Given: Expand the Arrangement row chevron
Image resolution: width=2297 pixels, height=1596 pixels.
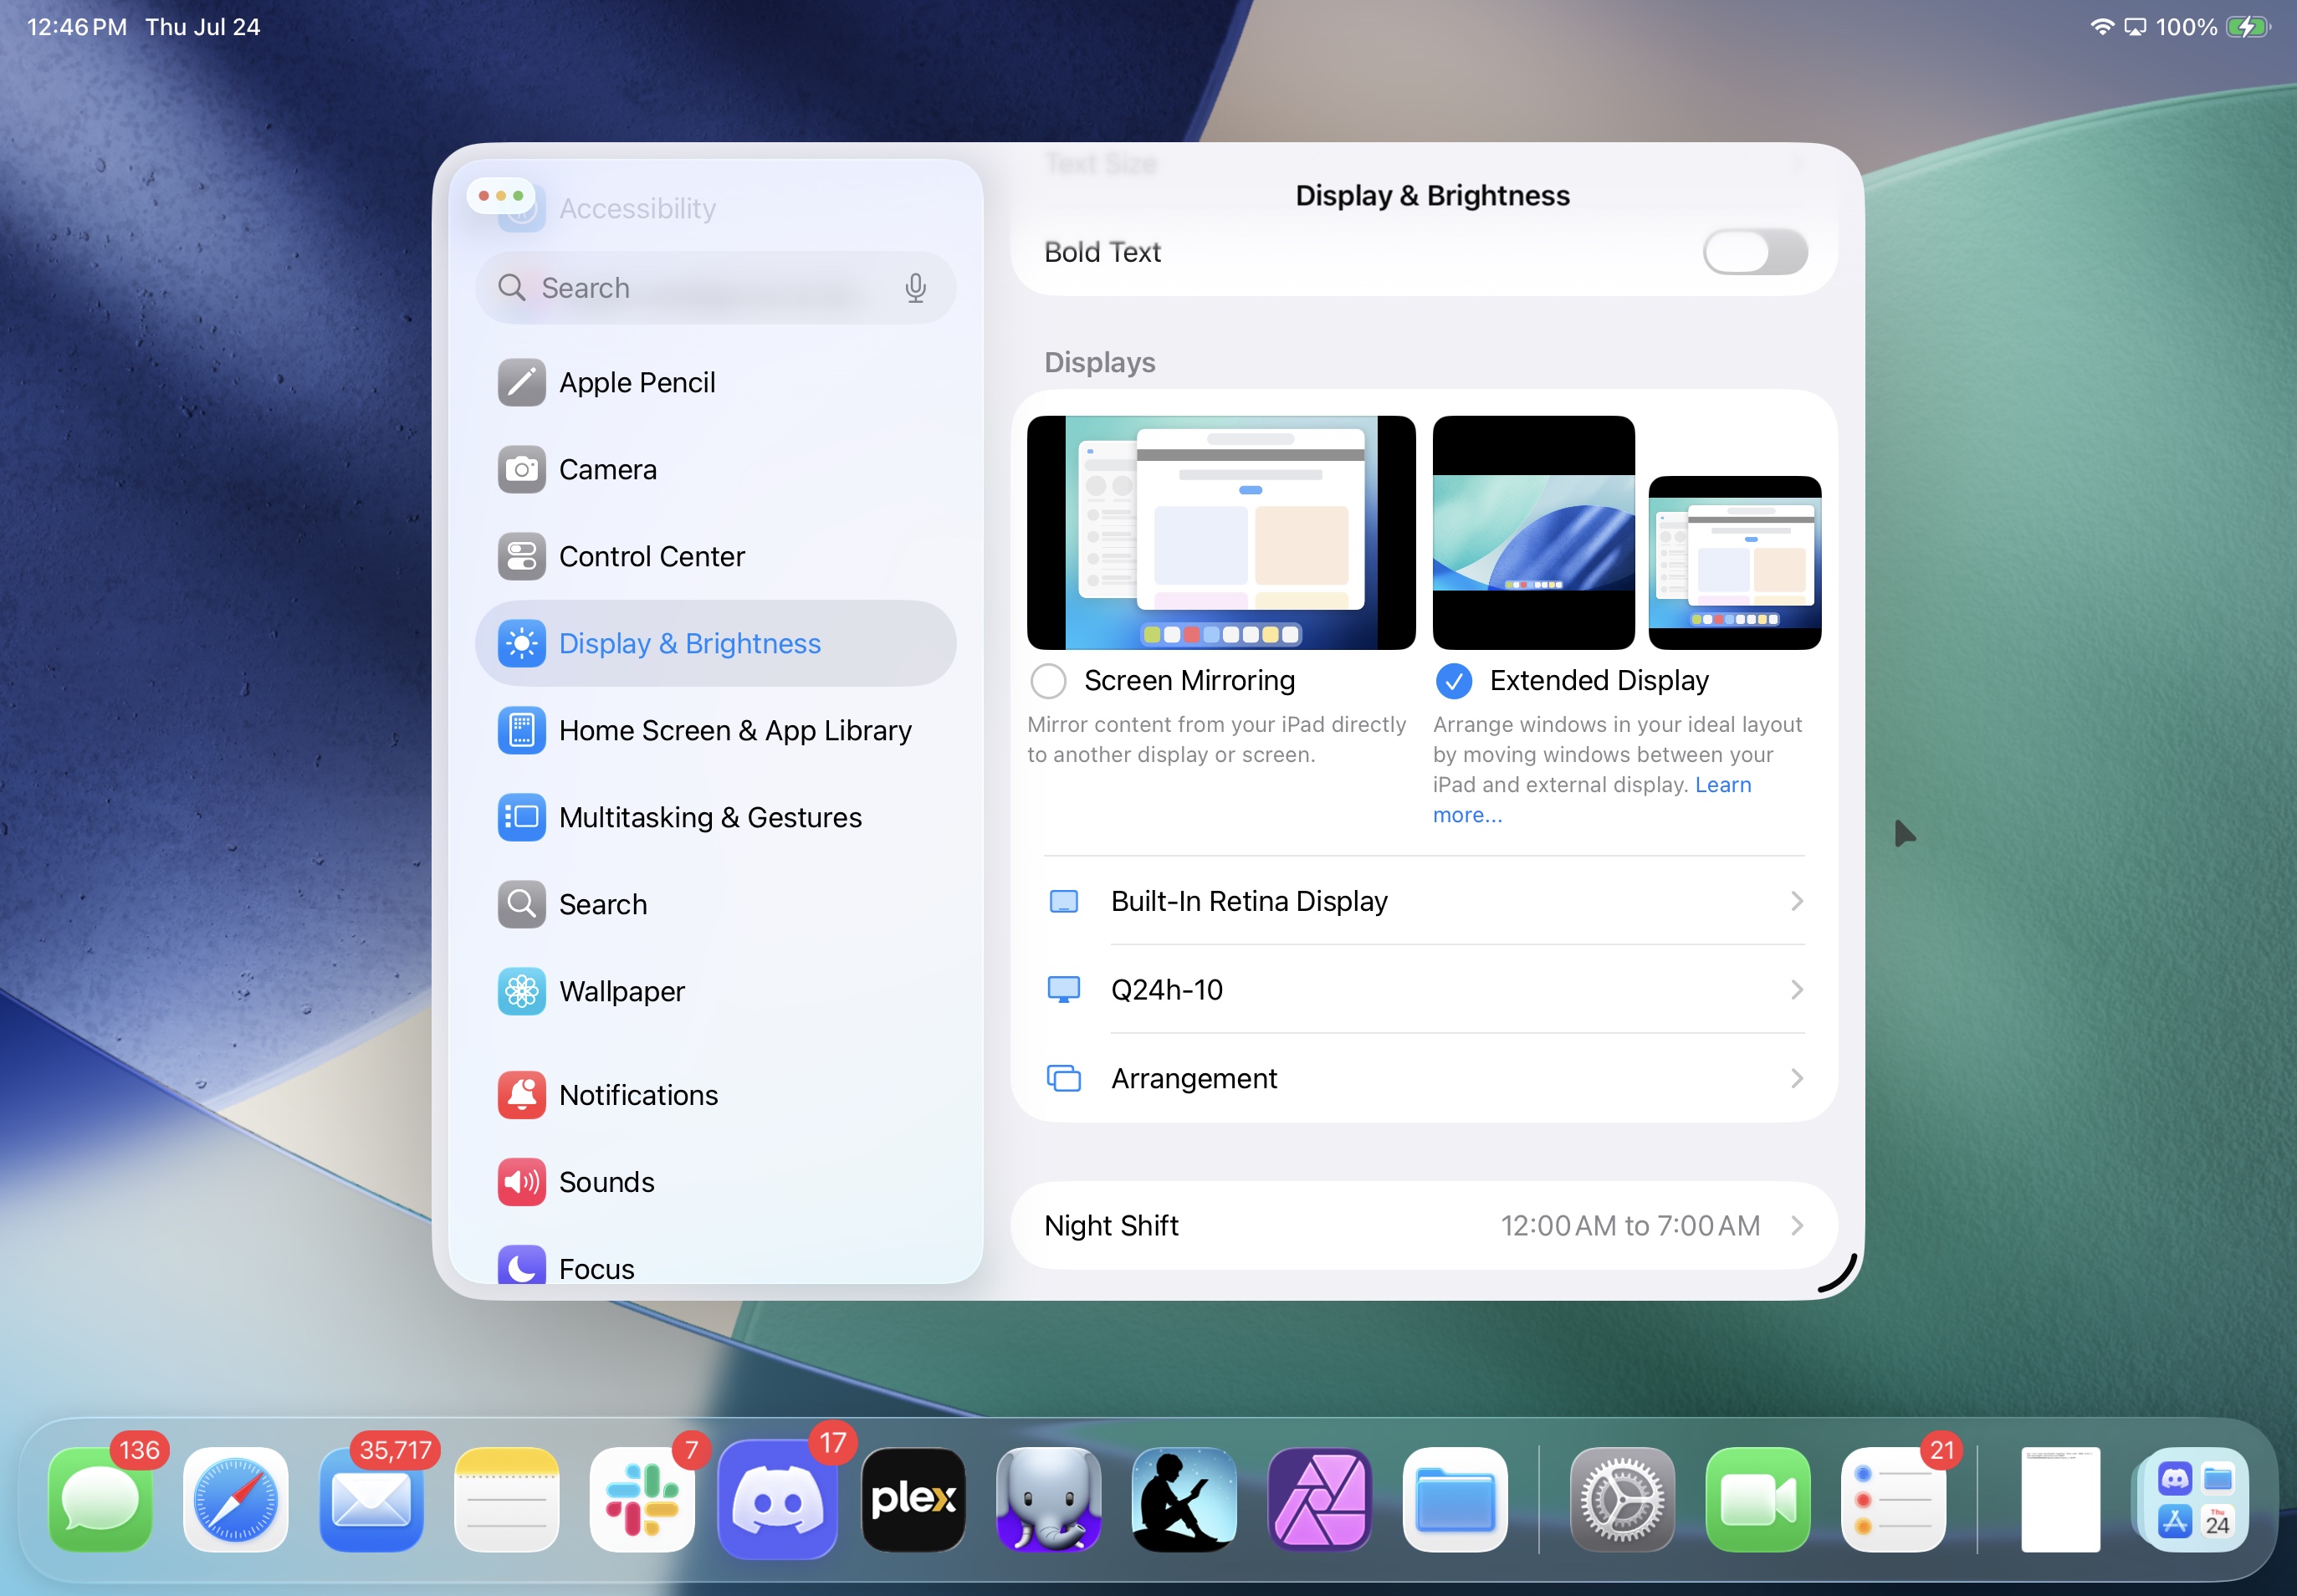Looking at the screenshot, I should [x=1796, y=1079].
